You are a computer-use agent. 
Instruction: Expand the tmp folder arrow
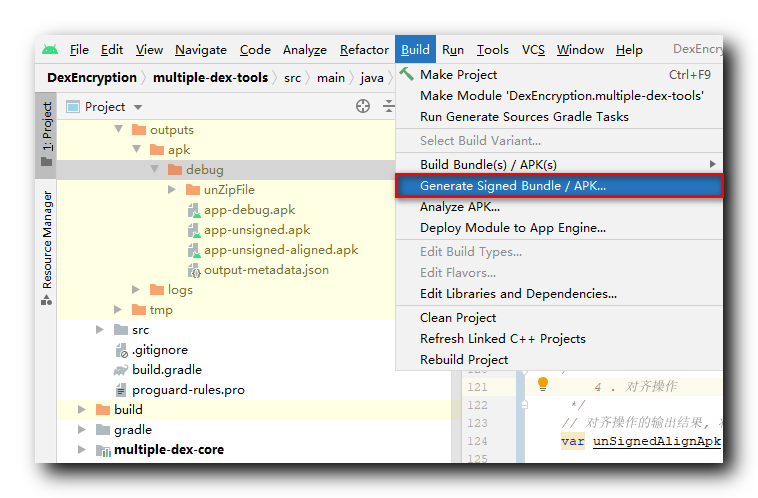pyautogui.click(x=118, y=309)
